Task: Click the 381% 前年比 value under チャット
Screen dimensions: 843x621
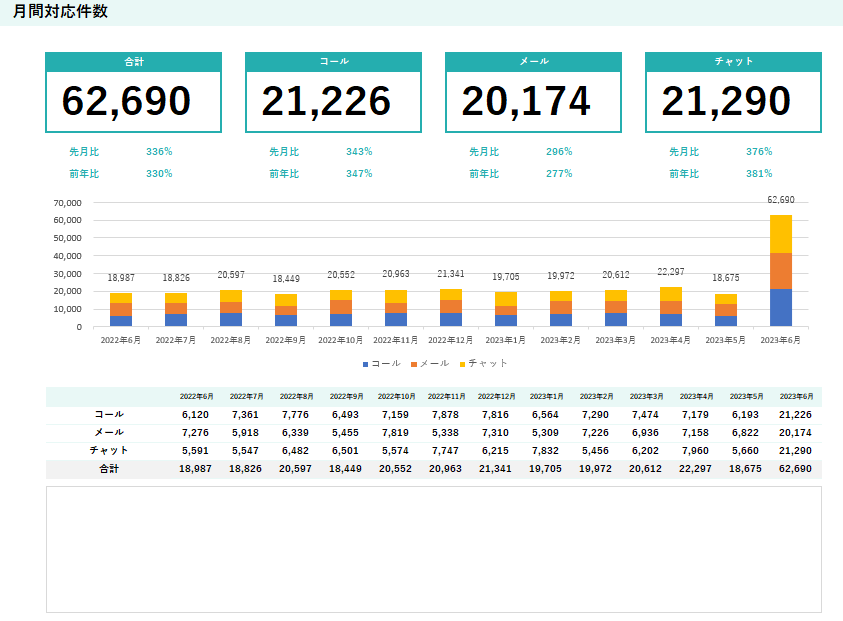Action: click(x=759, y=174)
